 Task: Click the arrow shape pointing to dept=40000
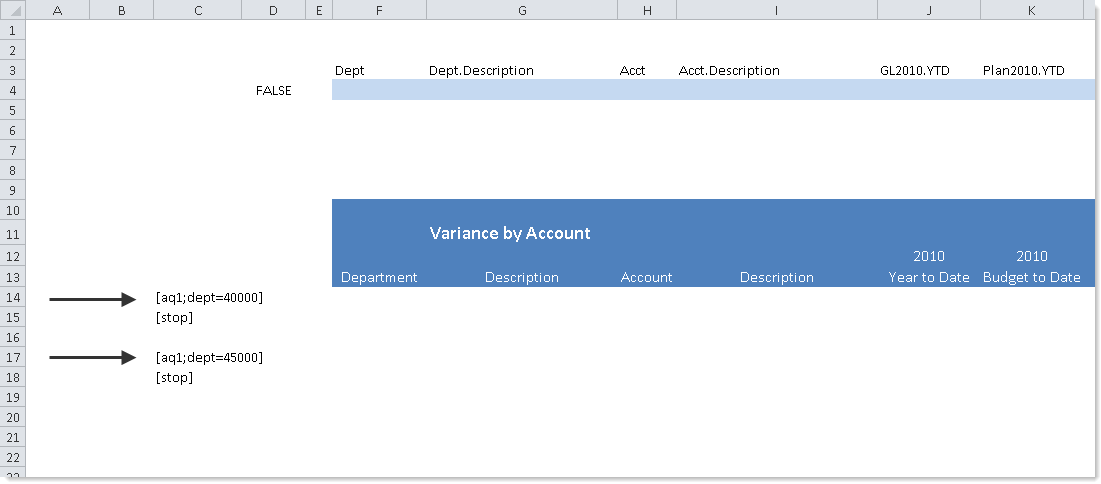coord(92,298)
